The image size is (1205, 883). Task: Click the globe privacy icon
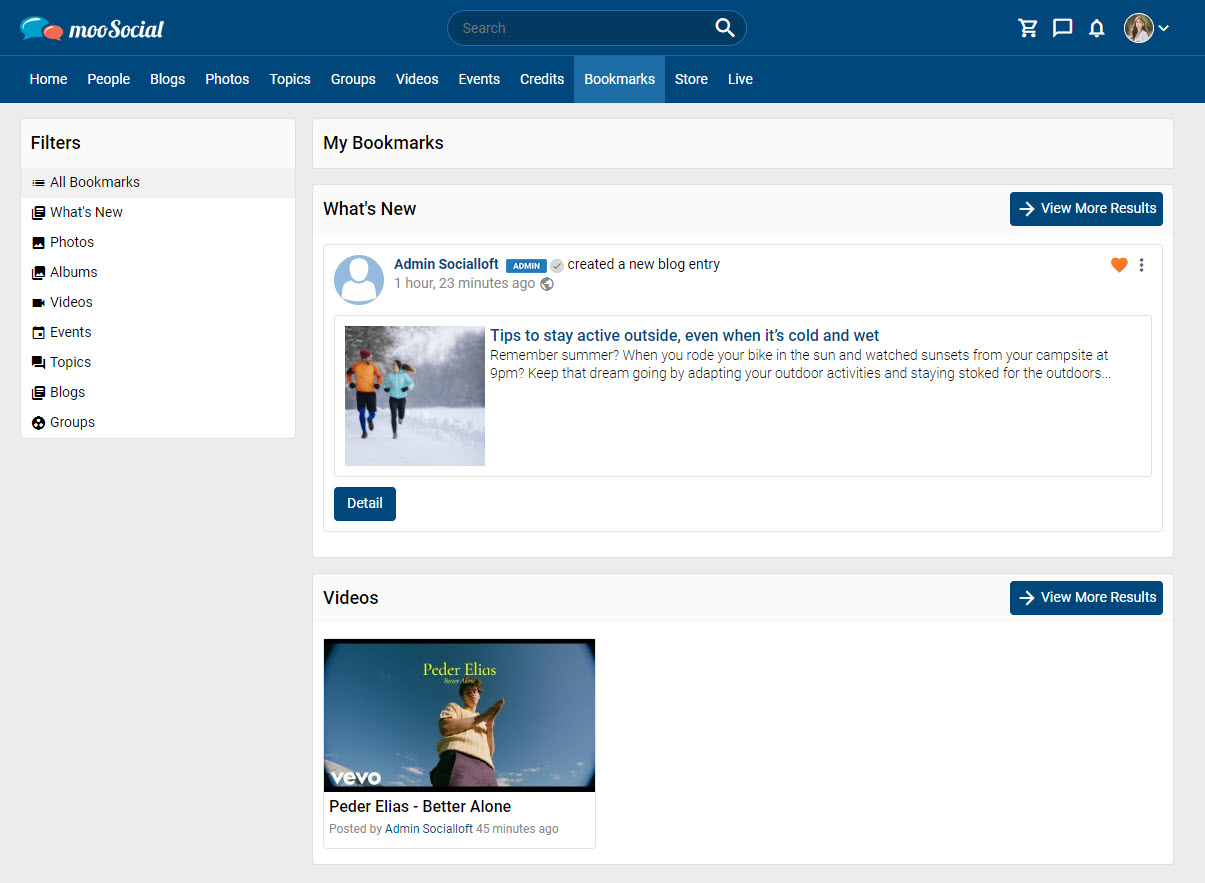(x=547, y=284)
